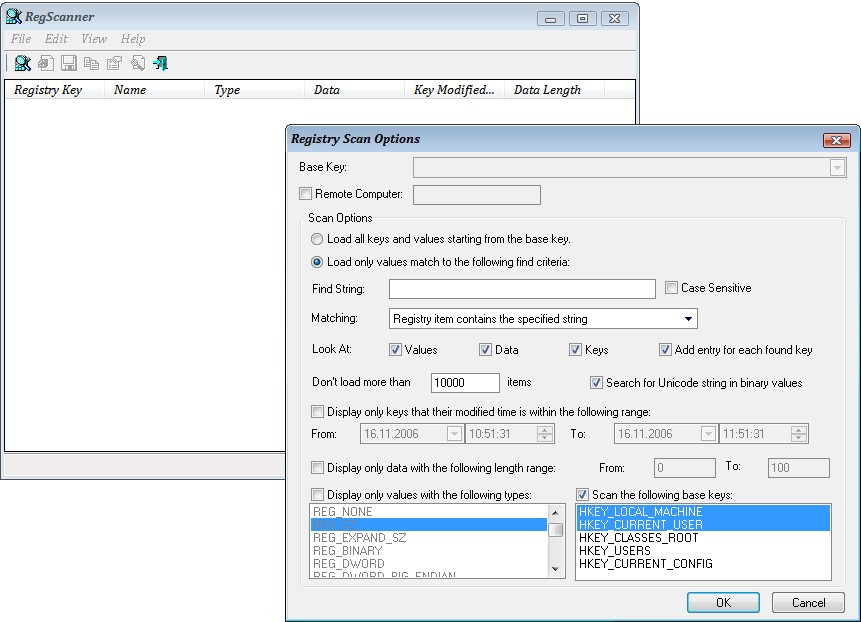
Task: Sort by the Type column header
Action: (255, 89)
